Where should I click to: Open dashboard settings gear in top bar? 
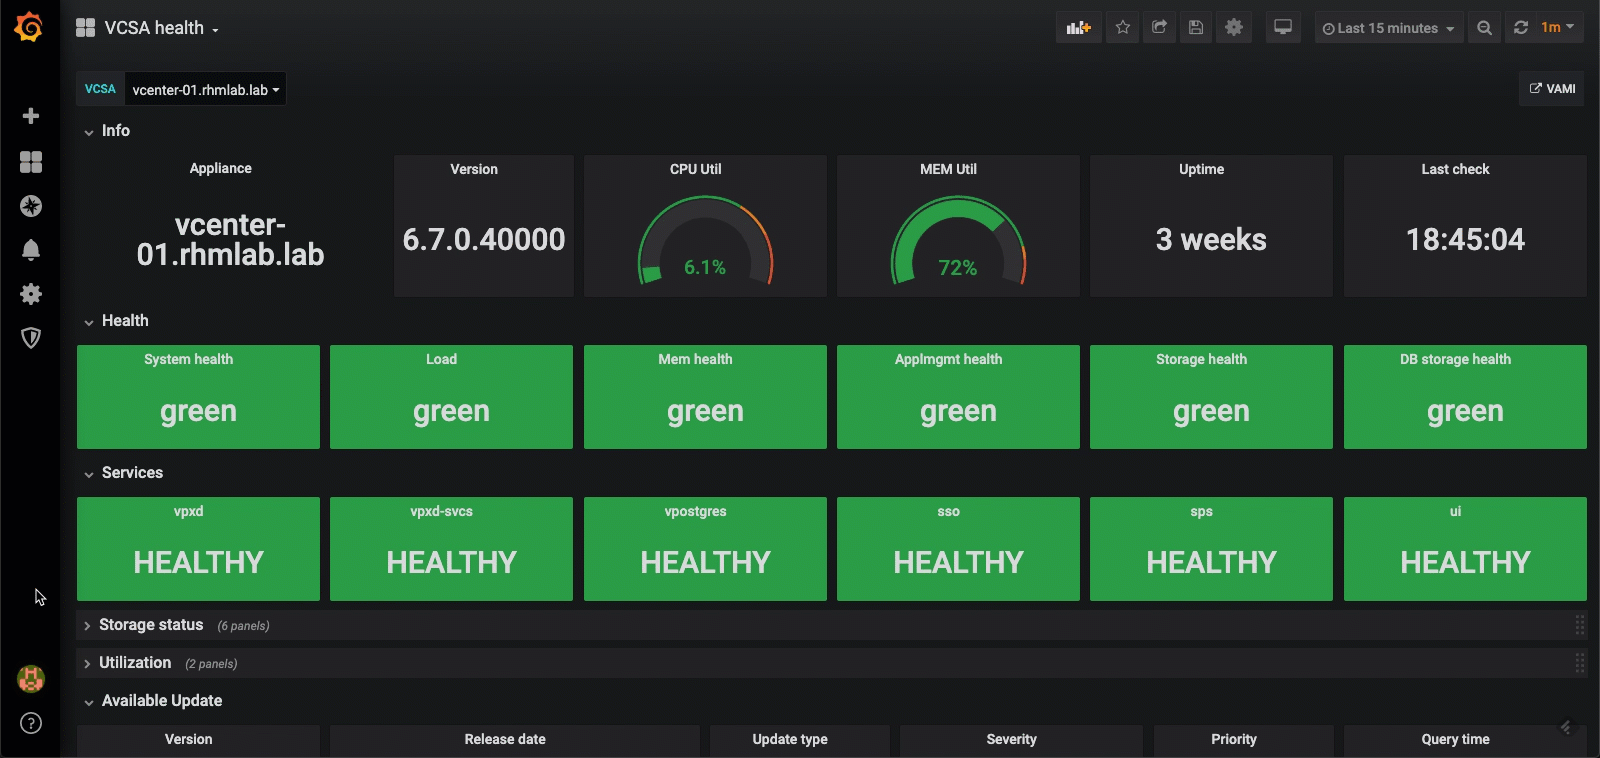coord(1234,28)
